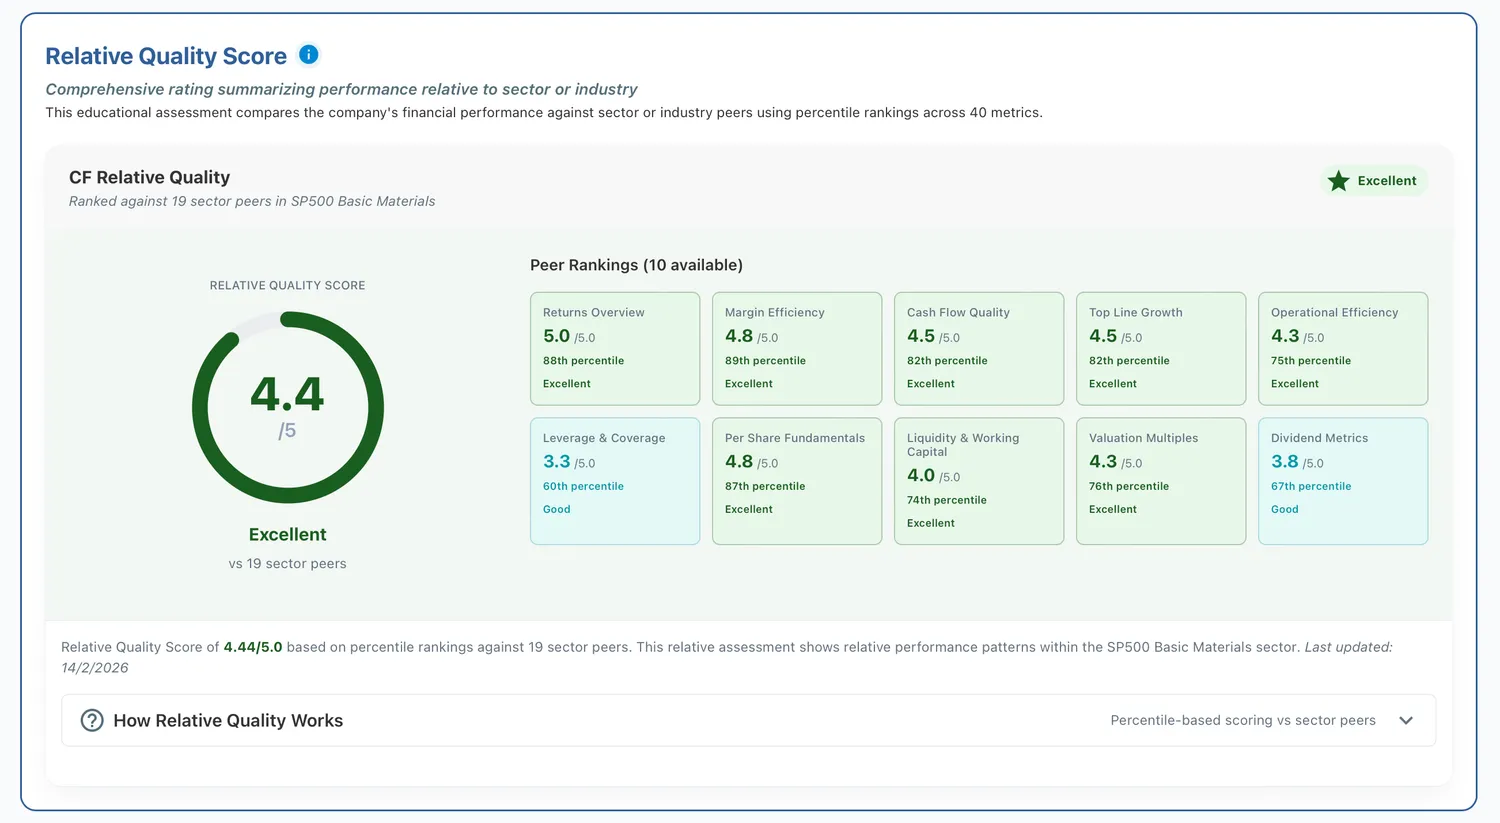Click Percentile-based scoring vs sector peers text
The height and width of the screenshot is (823, 1500).
(x=1243, y=720)
